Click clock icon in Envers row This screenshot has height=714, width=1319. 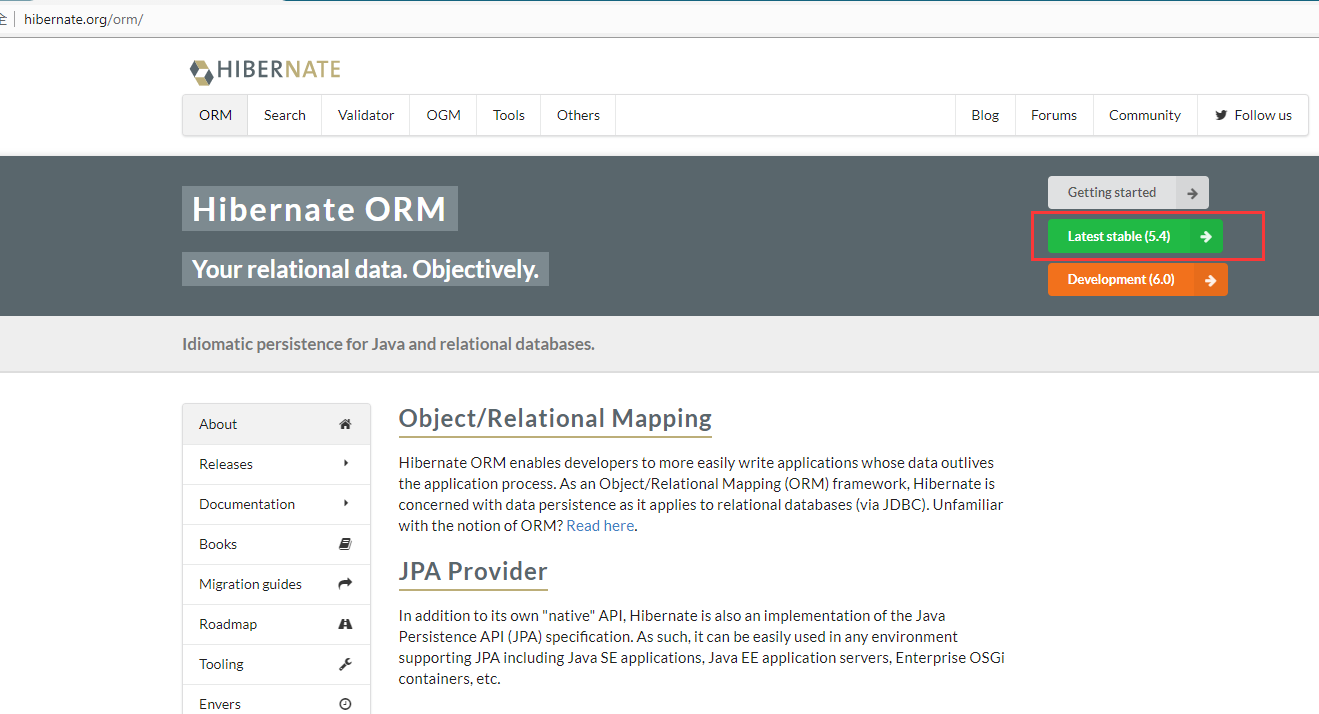coord(345,704)
